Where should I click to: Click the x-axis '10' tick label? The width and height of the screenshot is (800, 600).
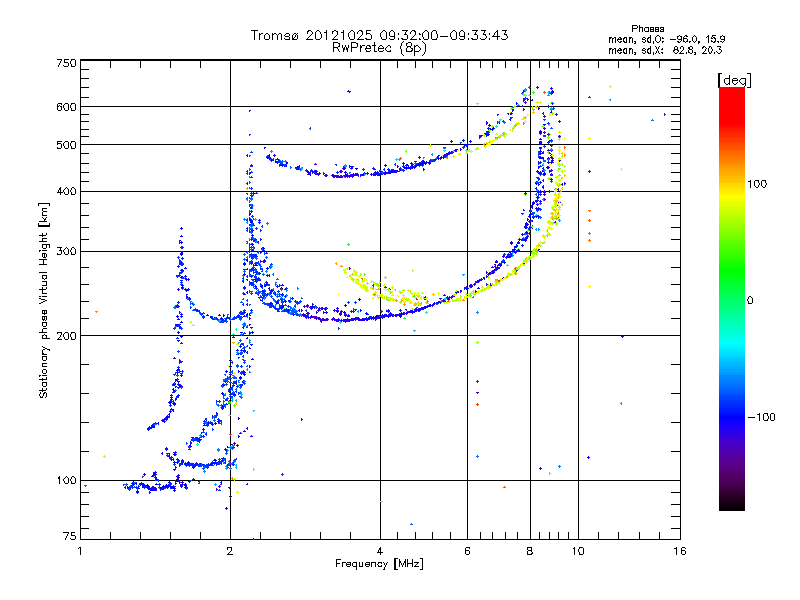point(578,551)
